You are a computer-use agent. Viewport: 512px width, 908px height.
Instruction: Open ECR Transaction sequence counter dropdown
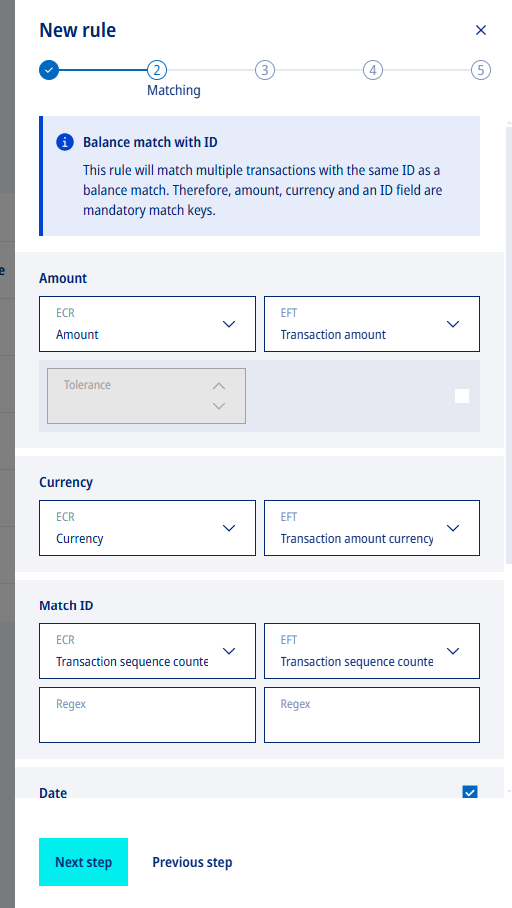click(x=147, y=651)
